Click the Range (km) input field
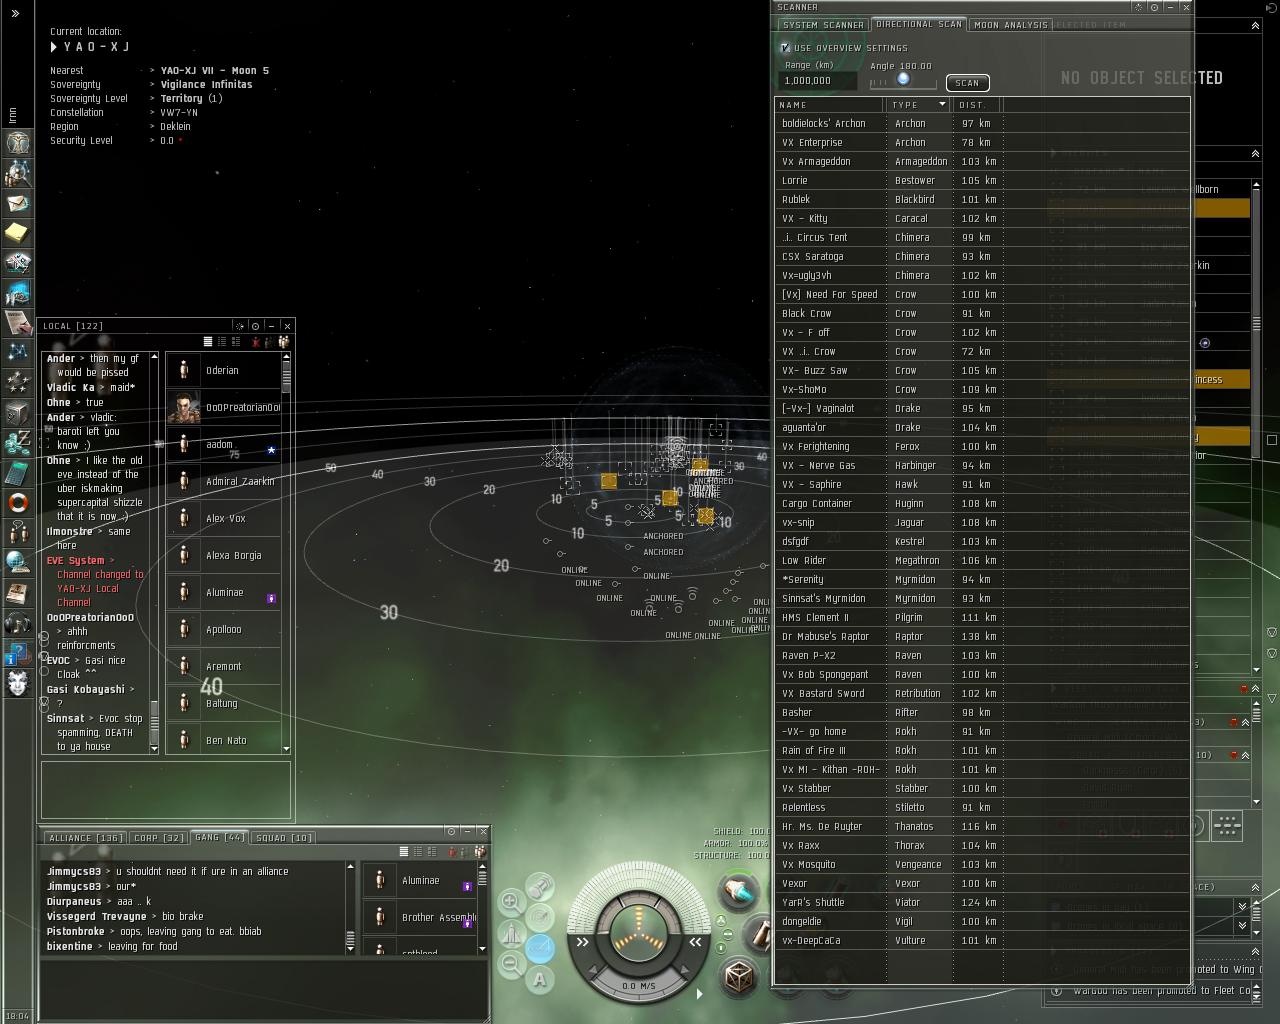The image size is (1280, 1024). 817,81
